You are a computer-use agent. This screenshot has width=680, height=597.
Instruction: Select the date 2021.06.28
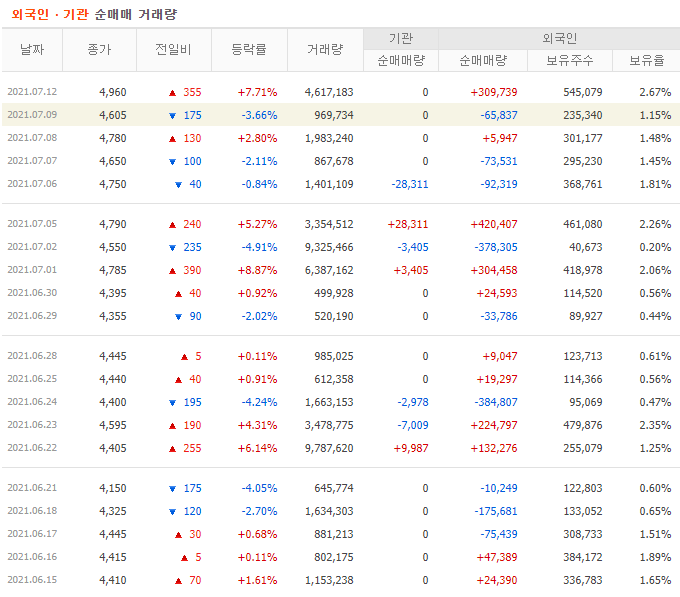pyautogui.click(x=32, y=356)
